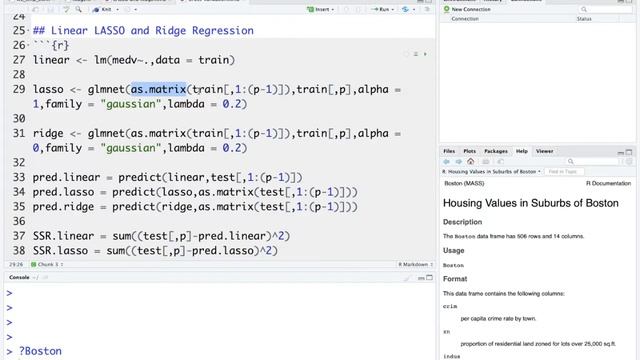Click line 27 'linear <- lm(medv~.,data = train)'
Screen dimensions: 640x360
pos(134,60)
